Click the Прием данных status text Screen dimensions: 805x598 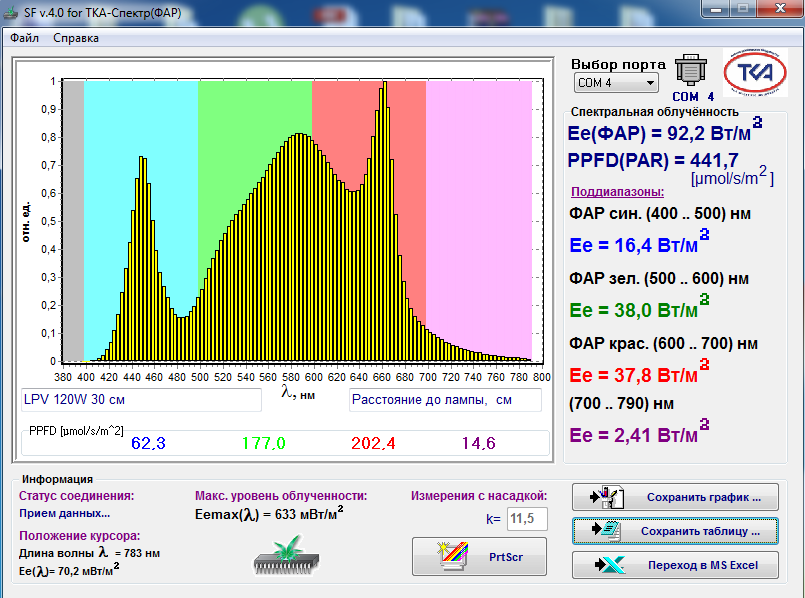pos(64,513)
